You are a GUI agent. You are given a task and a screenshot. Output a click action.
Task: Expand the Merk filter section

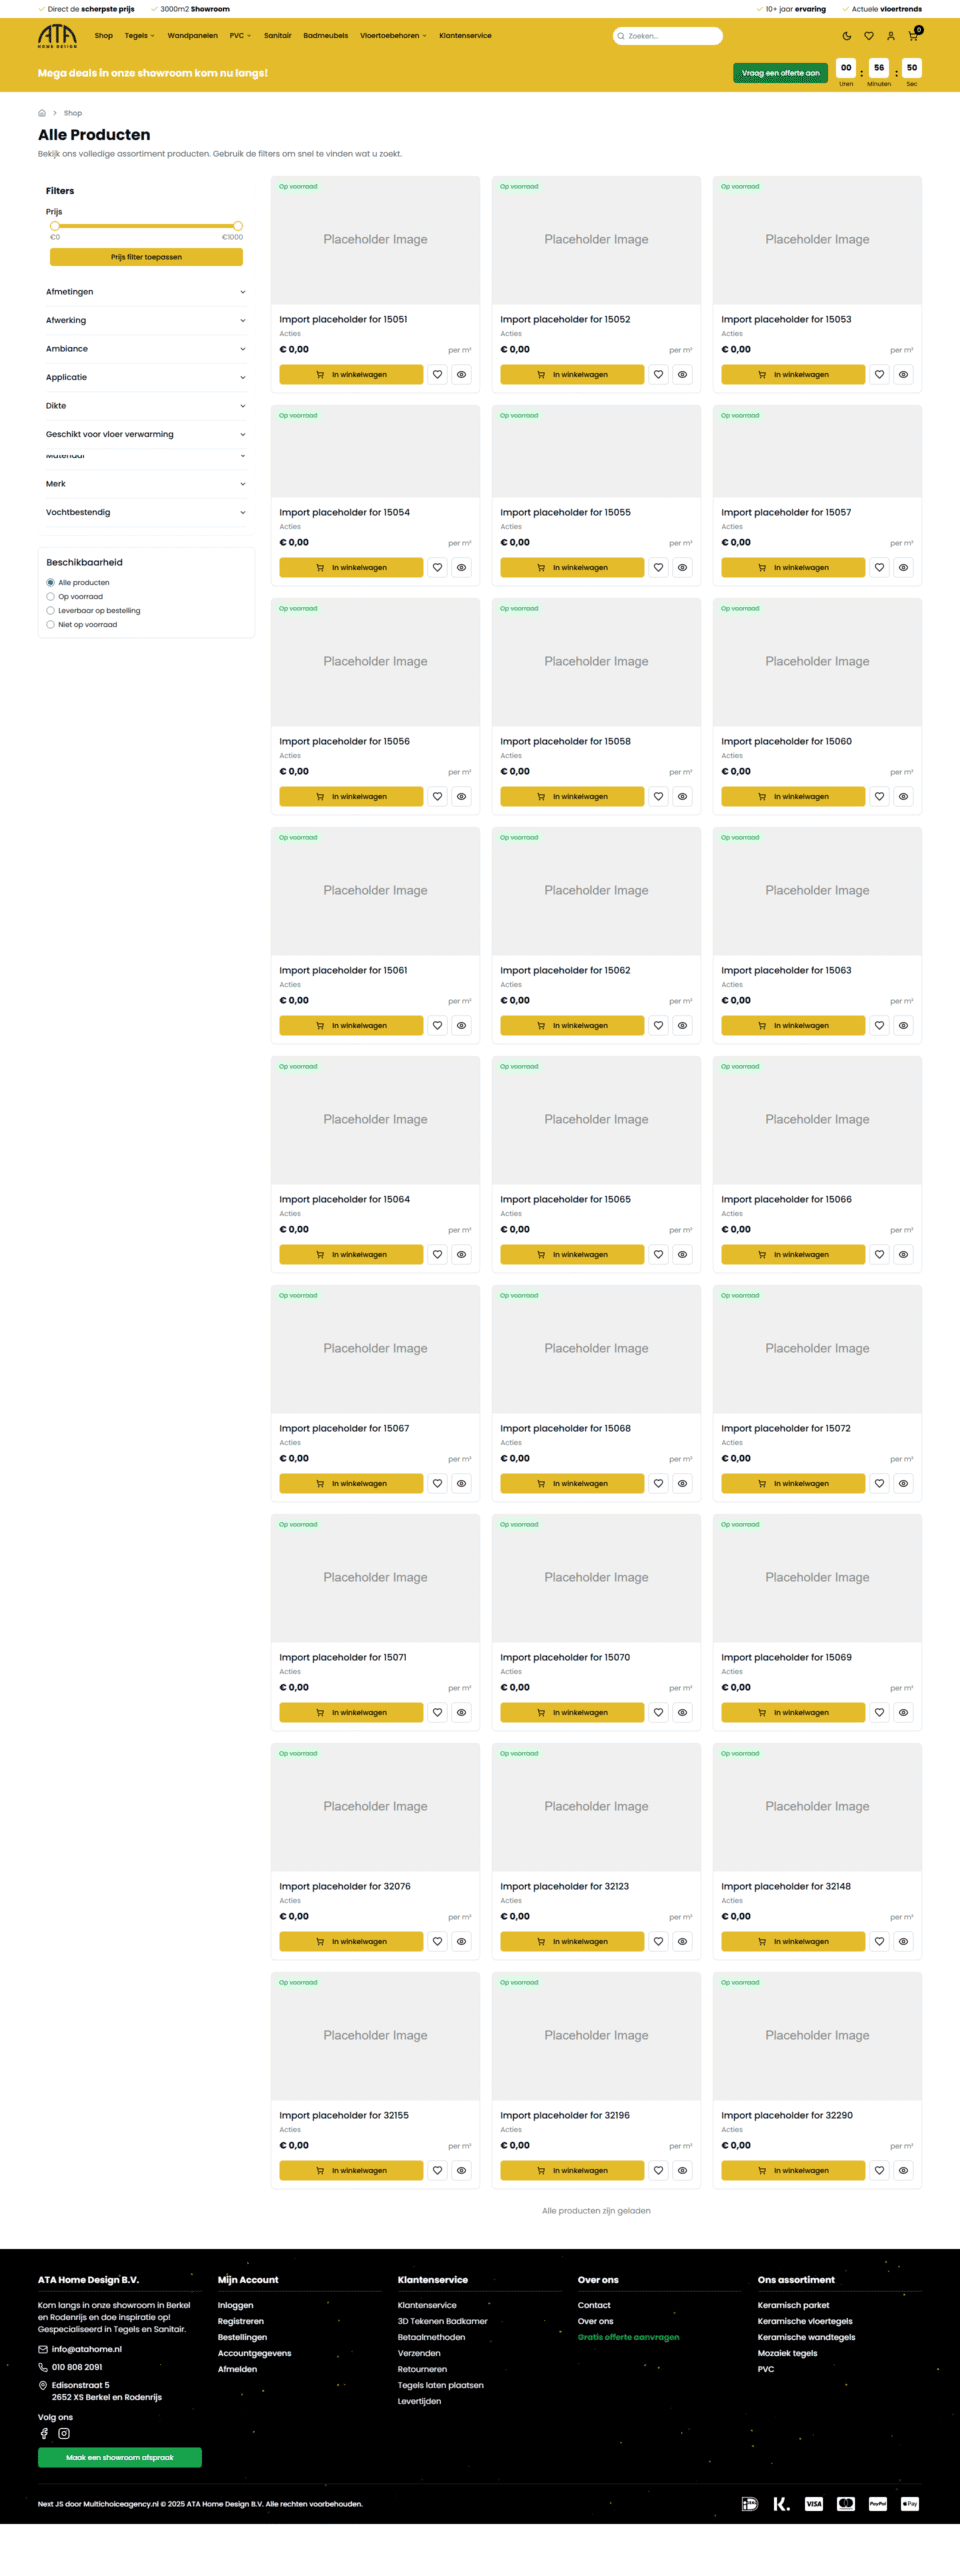[x=146, y=484]
